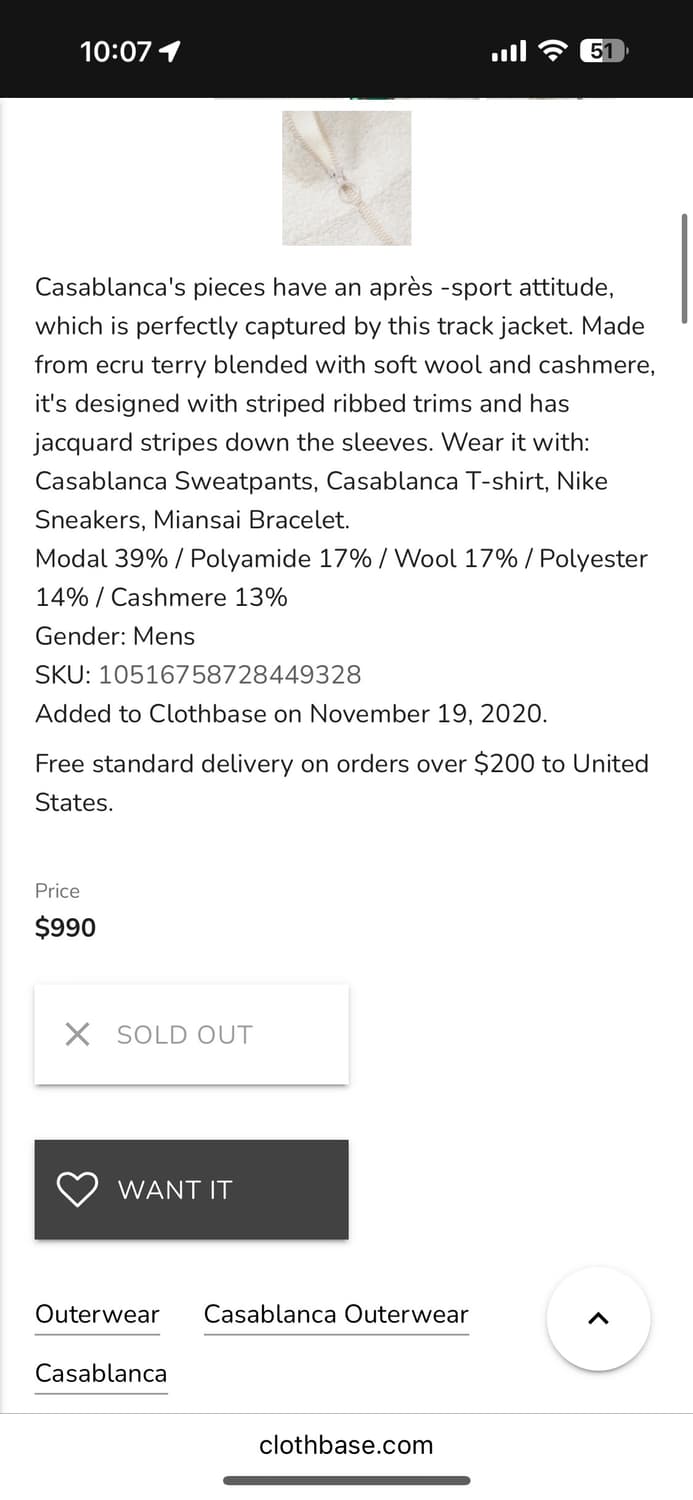Tap the 10:07 clock in status bar
The width and height of the screenshot is (693, 1500).
115,51
